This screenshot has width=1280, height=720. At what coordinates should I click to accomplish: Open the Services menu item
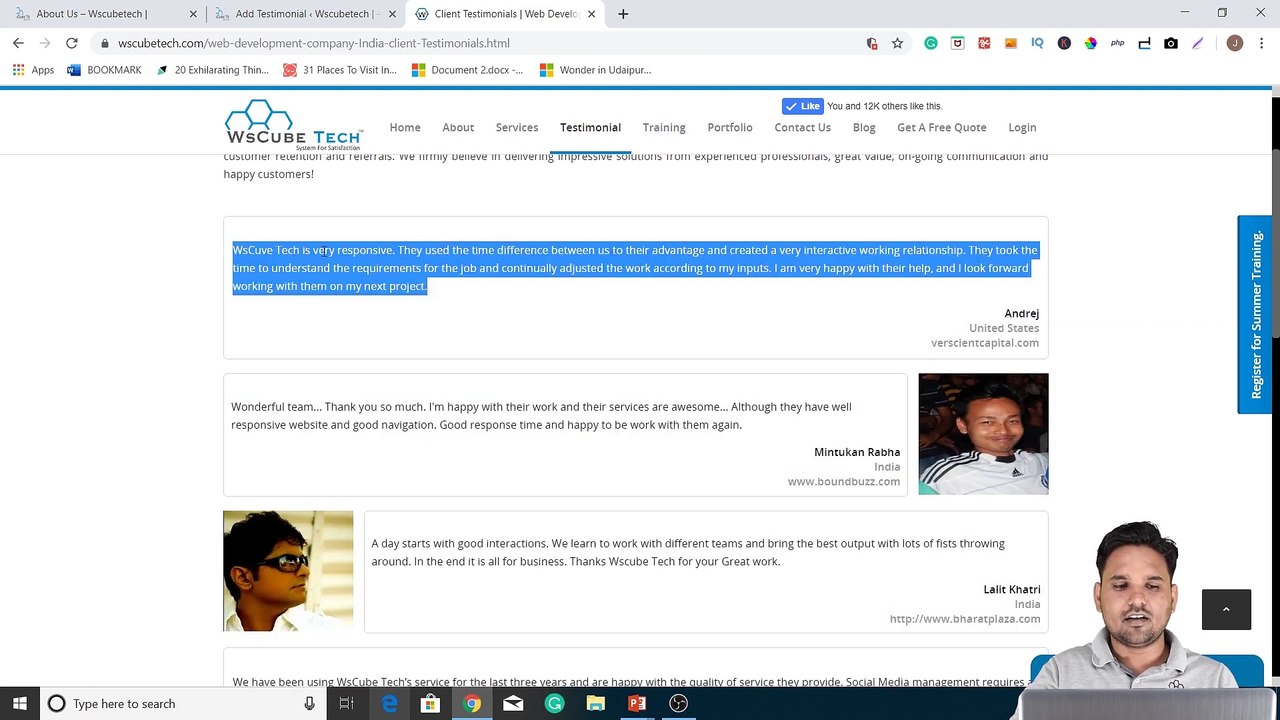(x=517, y=127)
